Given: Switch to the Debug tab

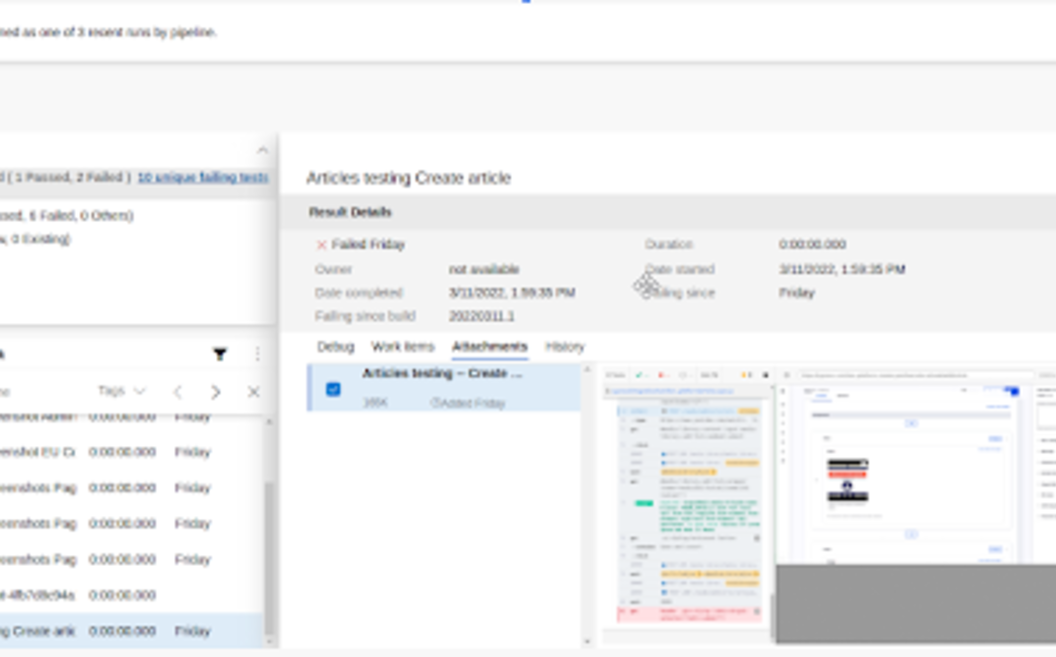Looking at the screenshot, I should point(335,347).
